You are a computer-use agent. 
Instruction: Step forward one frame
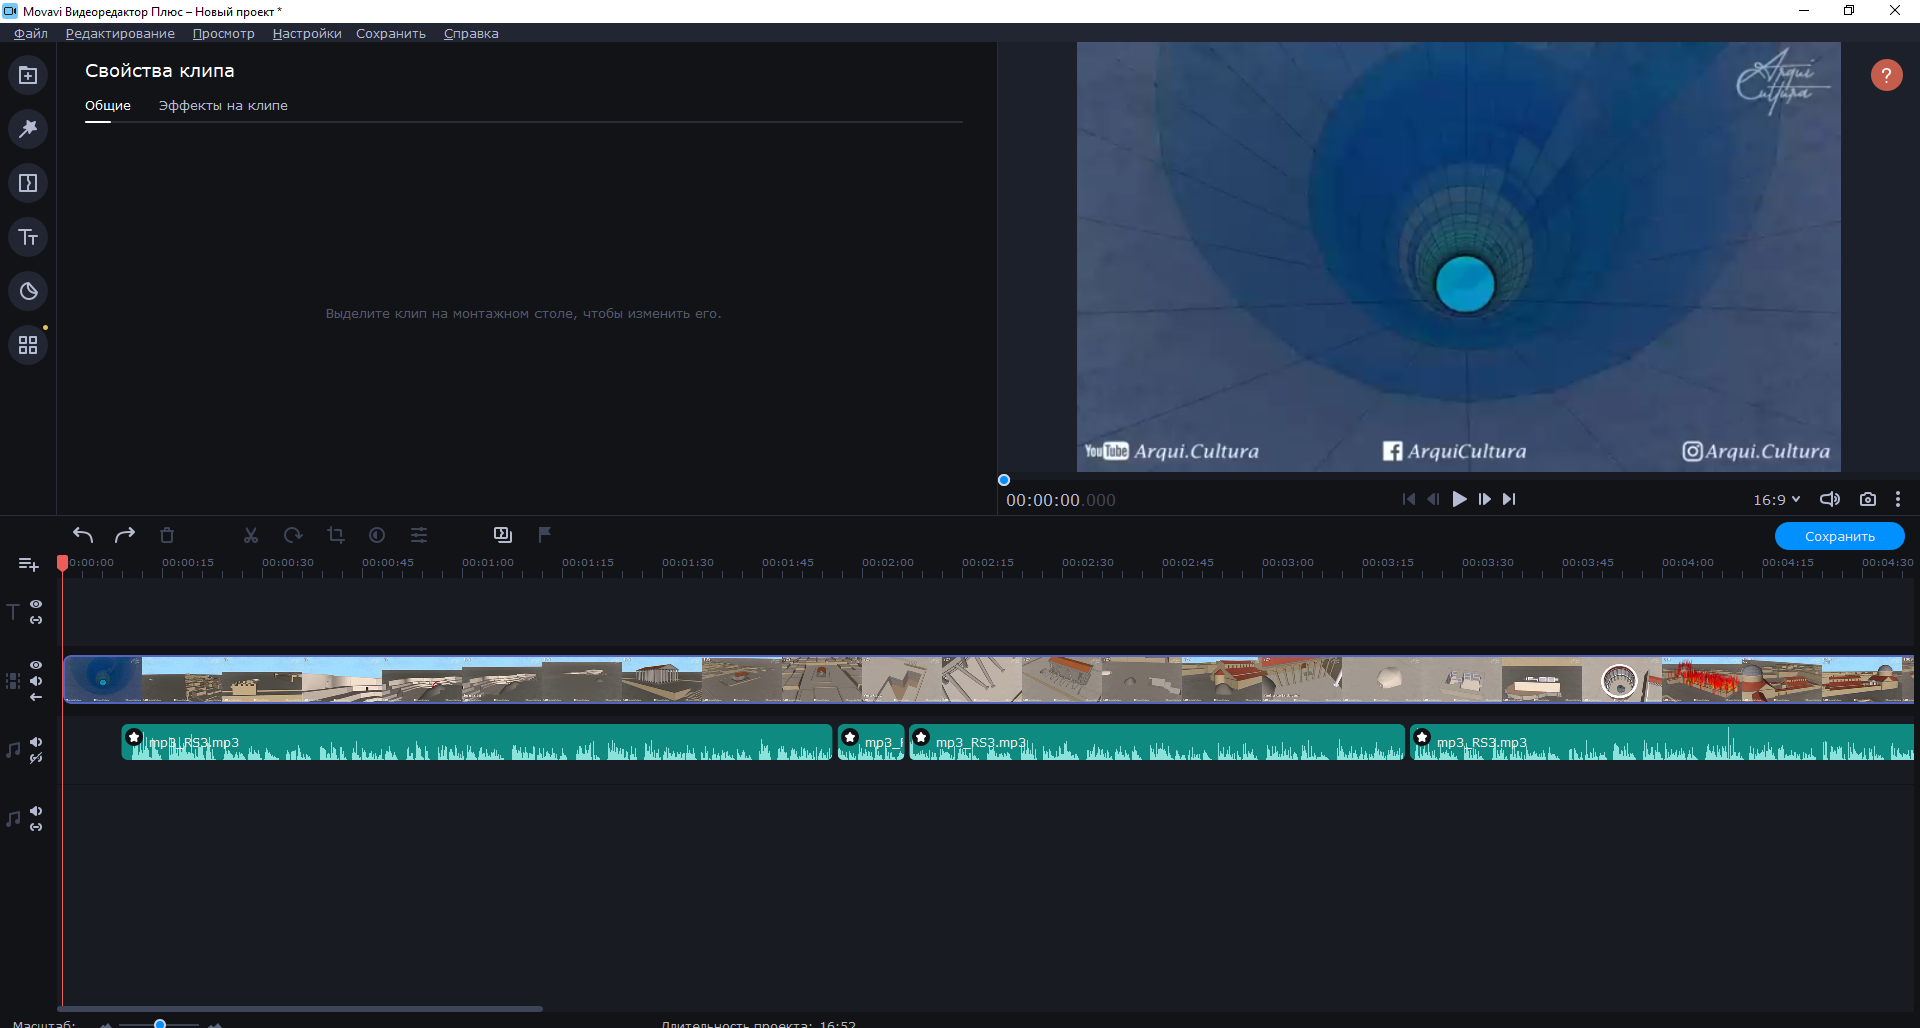(x=1485, y=499)
